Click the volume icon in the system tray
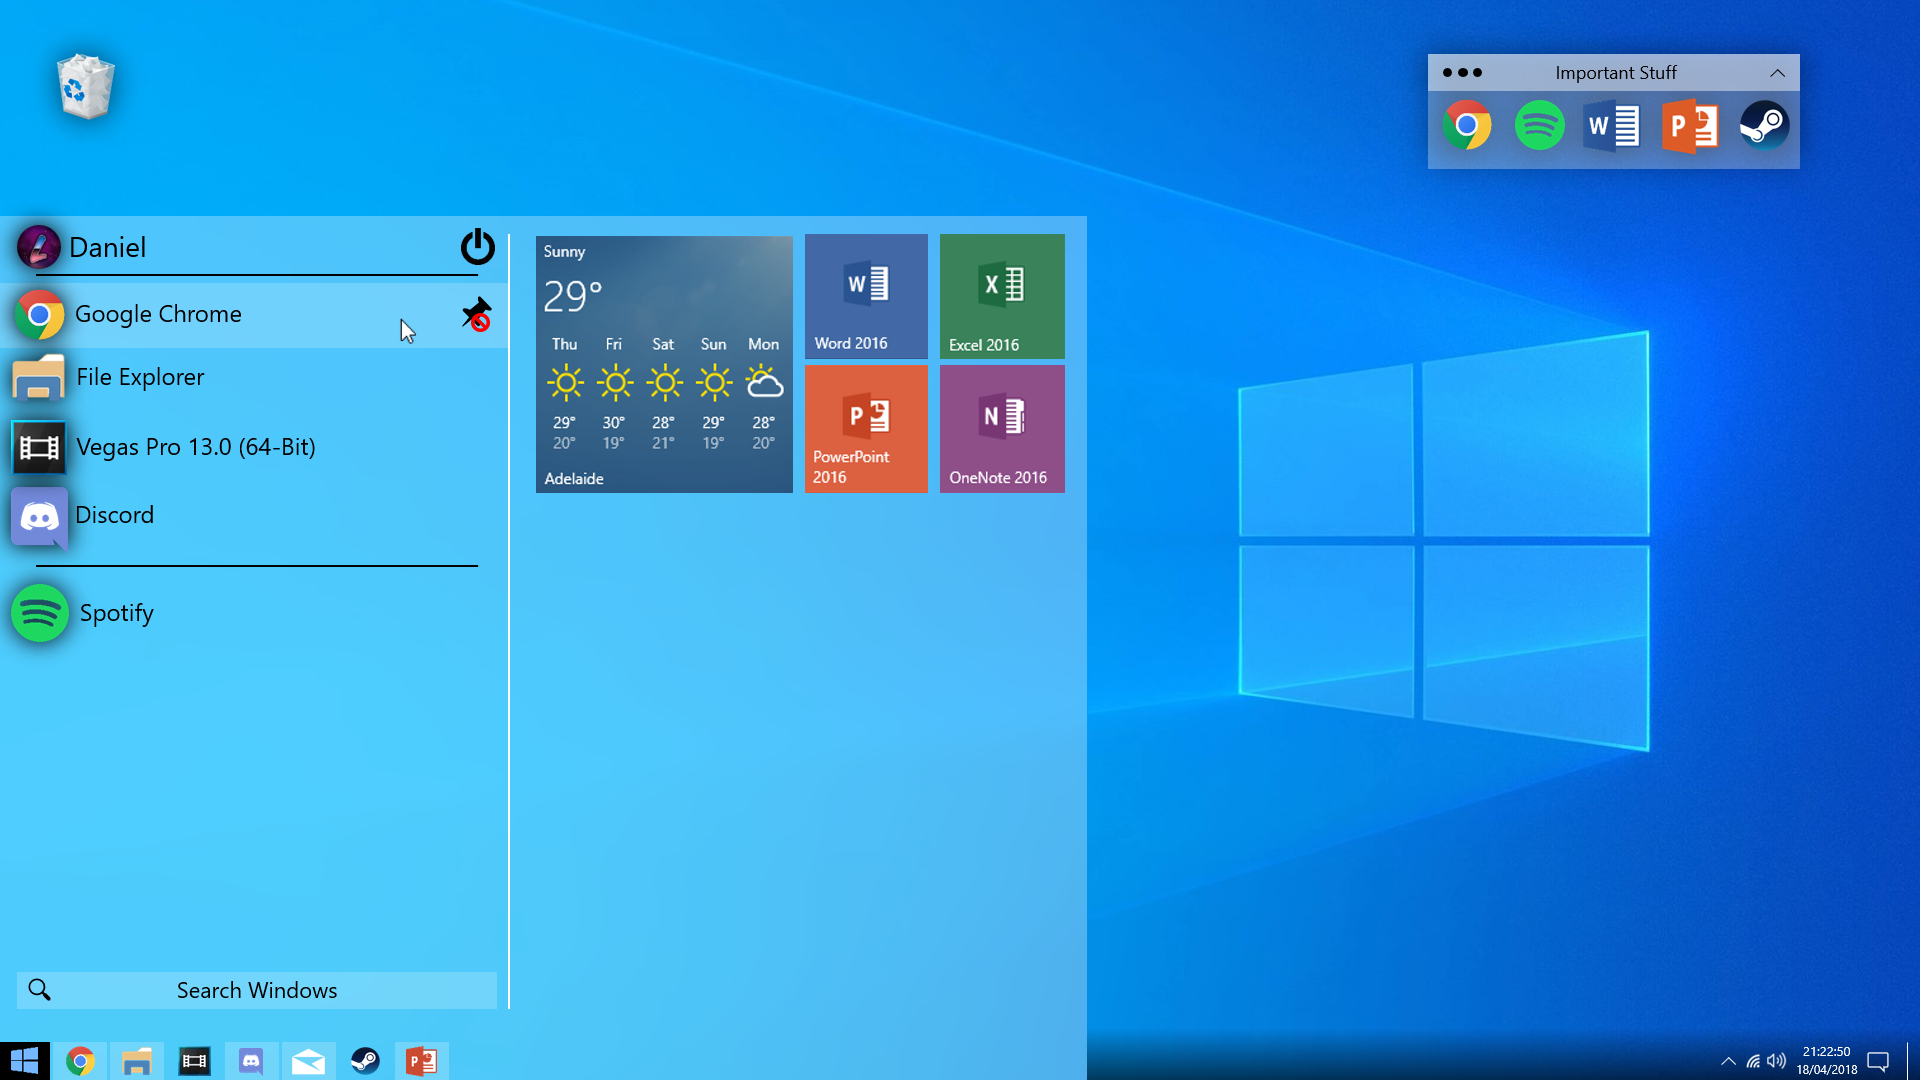The height and width of the screenshot is (1080, 1920). coord(1777,1061)
